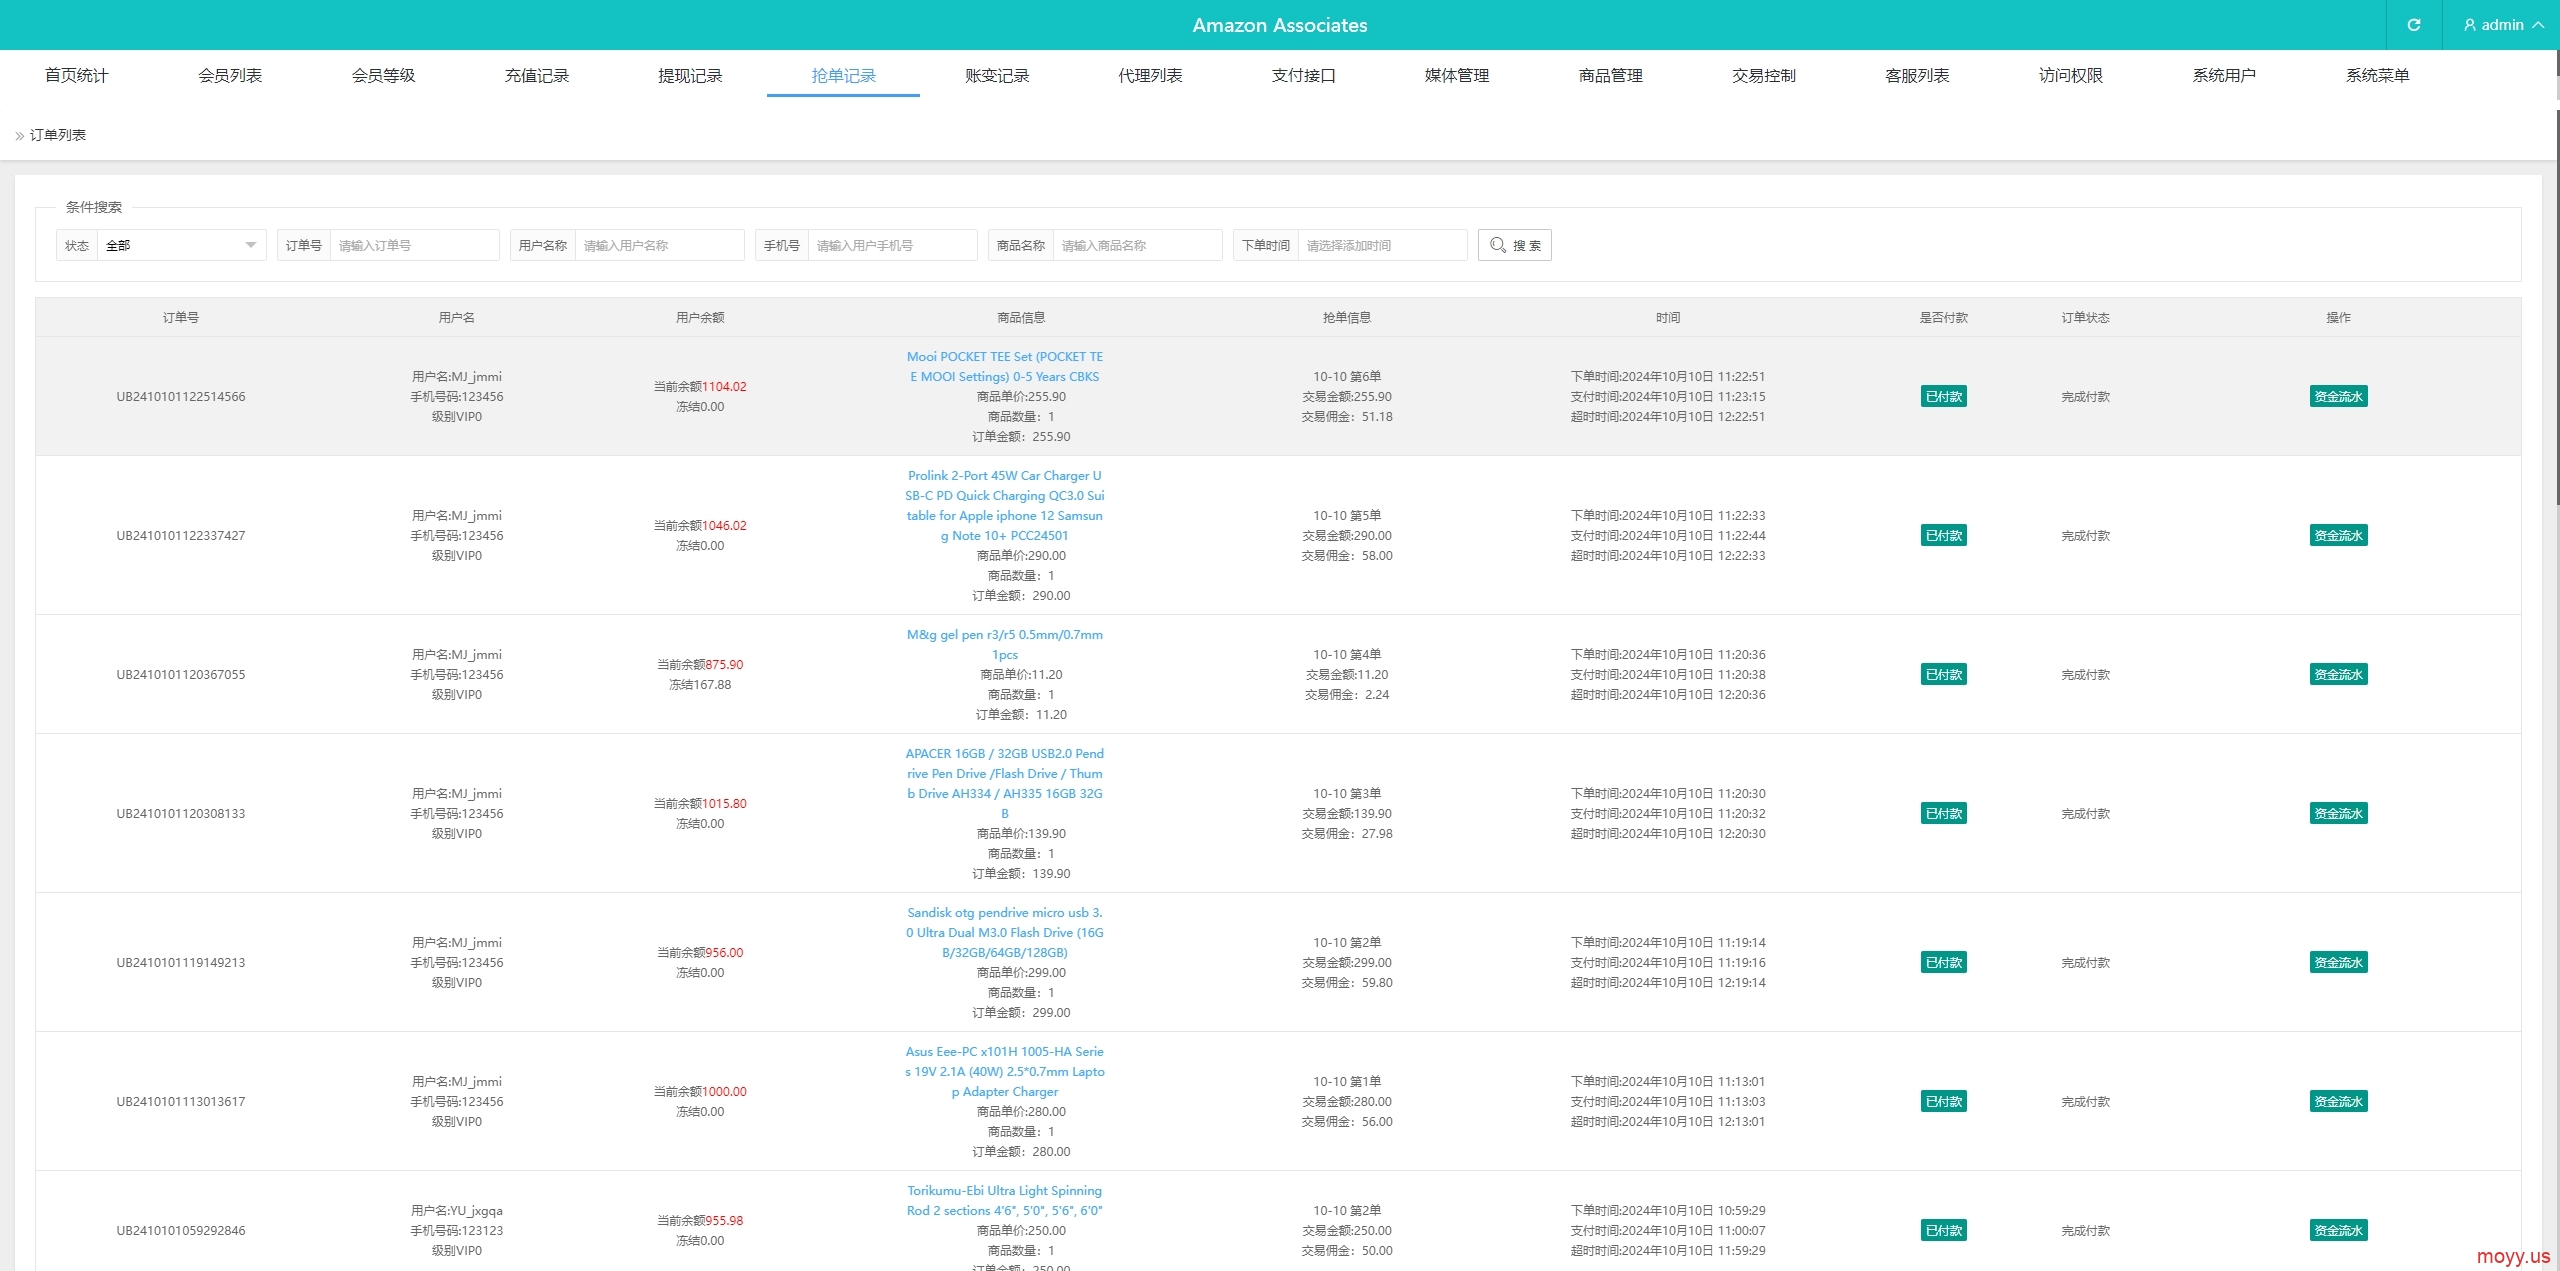
Task: Click 资金流水 for order UB2410101113013617
Action: click(x=2338, y=1101)
